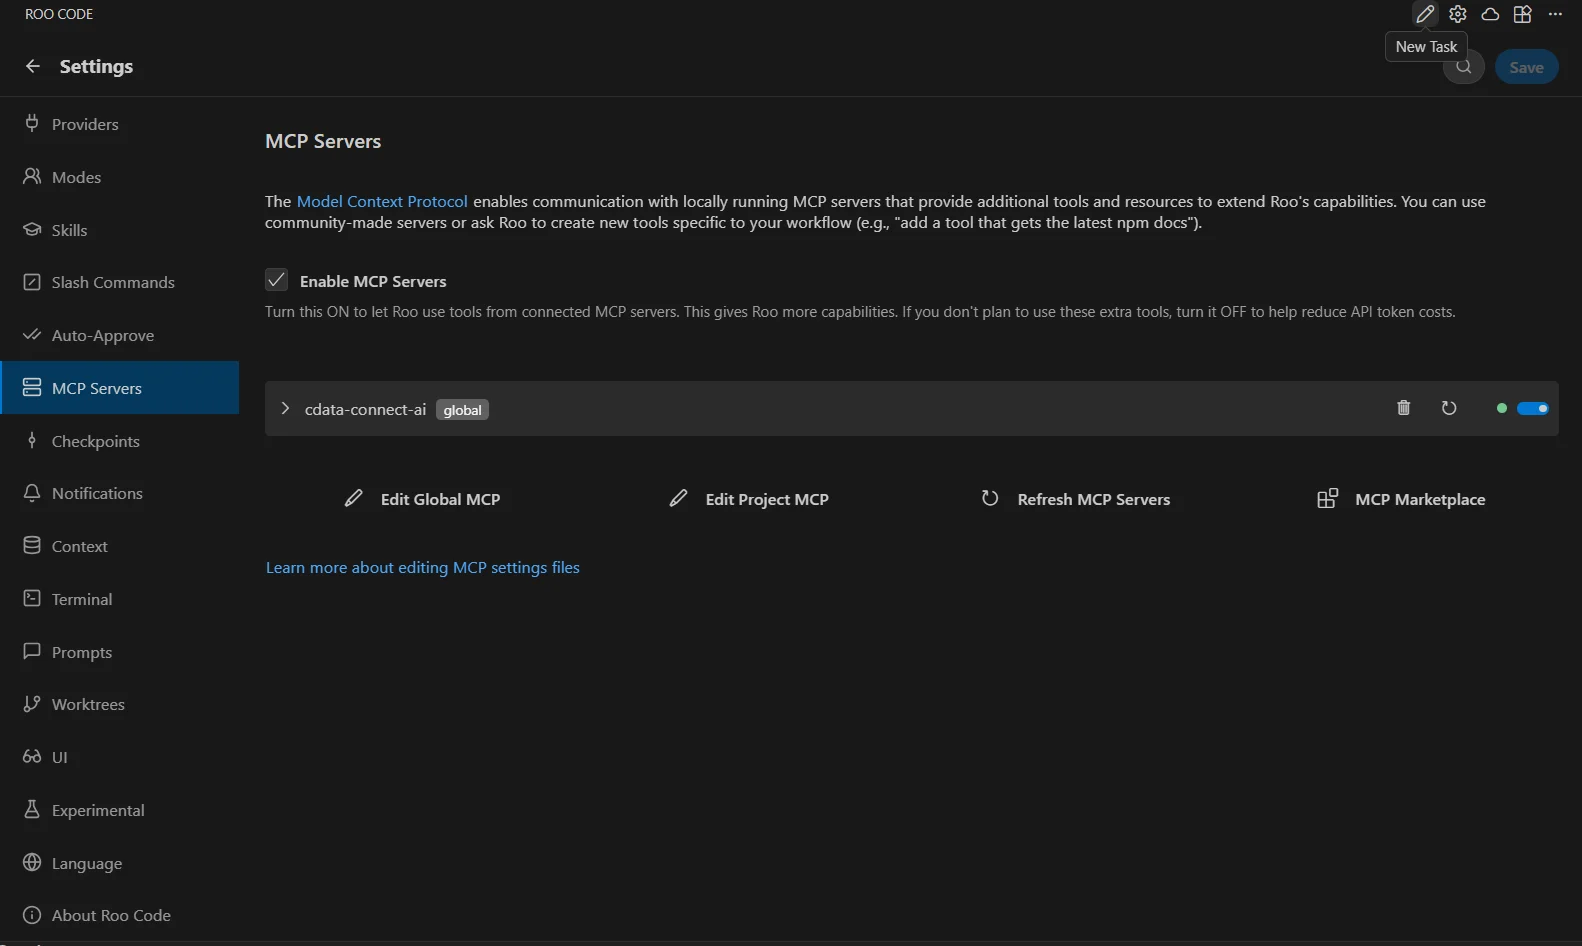The height and width of the screenshot is (946, 1582).
Task: Click the Edit Global MCP button
Action: 423,499
